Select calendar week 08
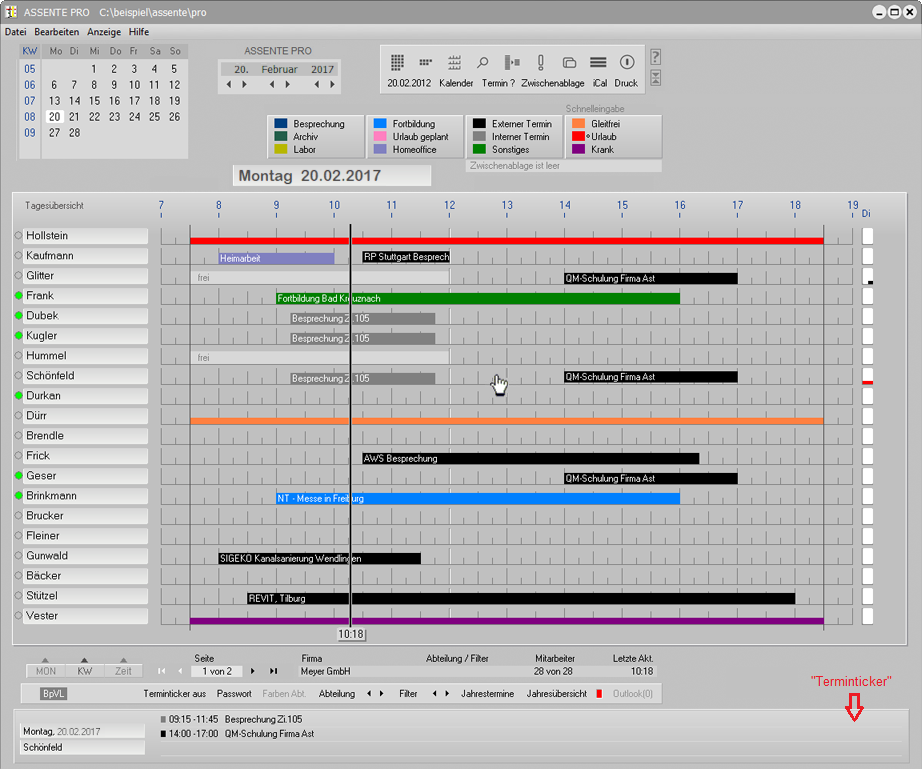This screenshot has width=922, height=769. click(x=29, y=117)
